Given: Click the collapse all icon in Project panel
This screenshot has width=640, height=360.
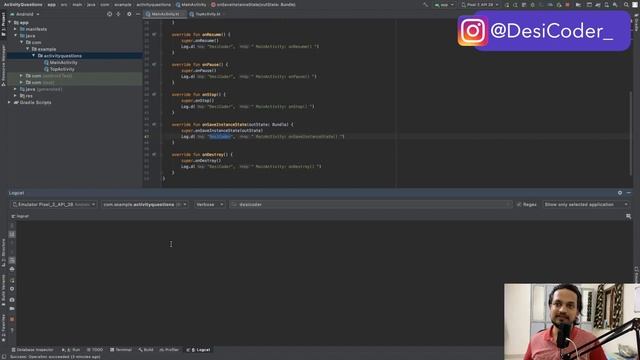Looking at the screenshot, I should point(118,14).
